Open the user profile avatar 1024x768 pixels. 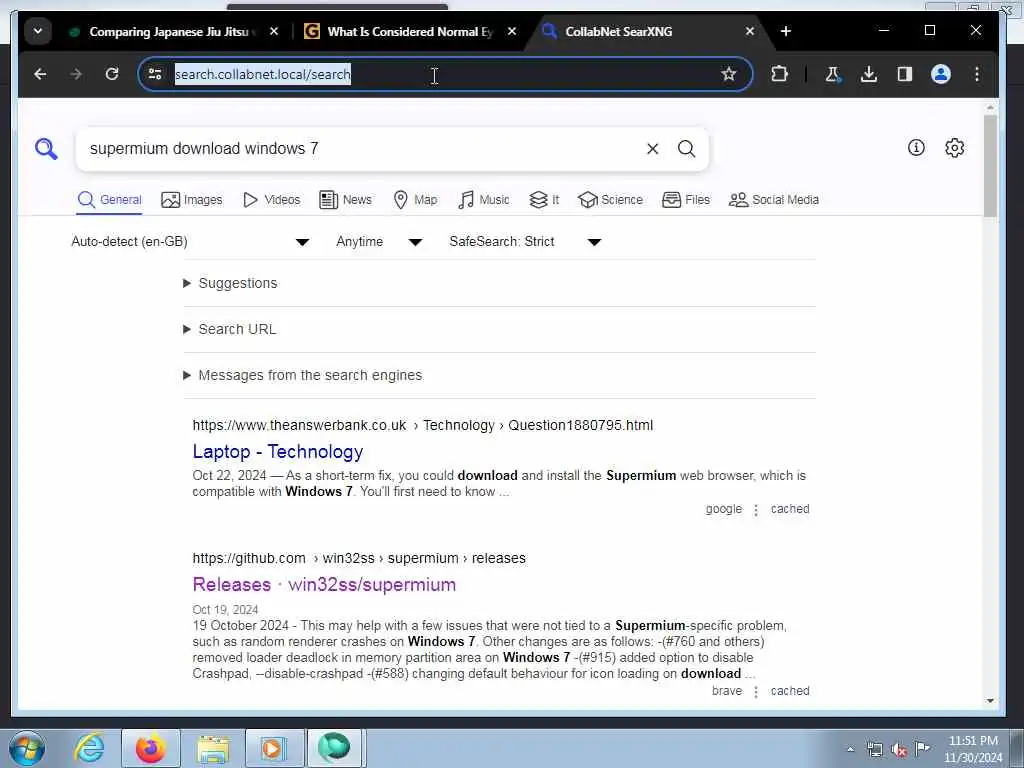tap(940, 74)
